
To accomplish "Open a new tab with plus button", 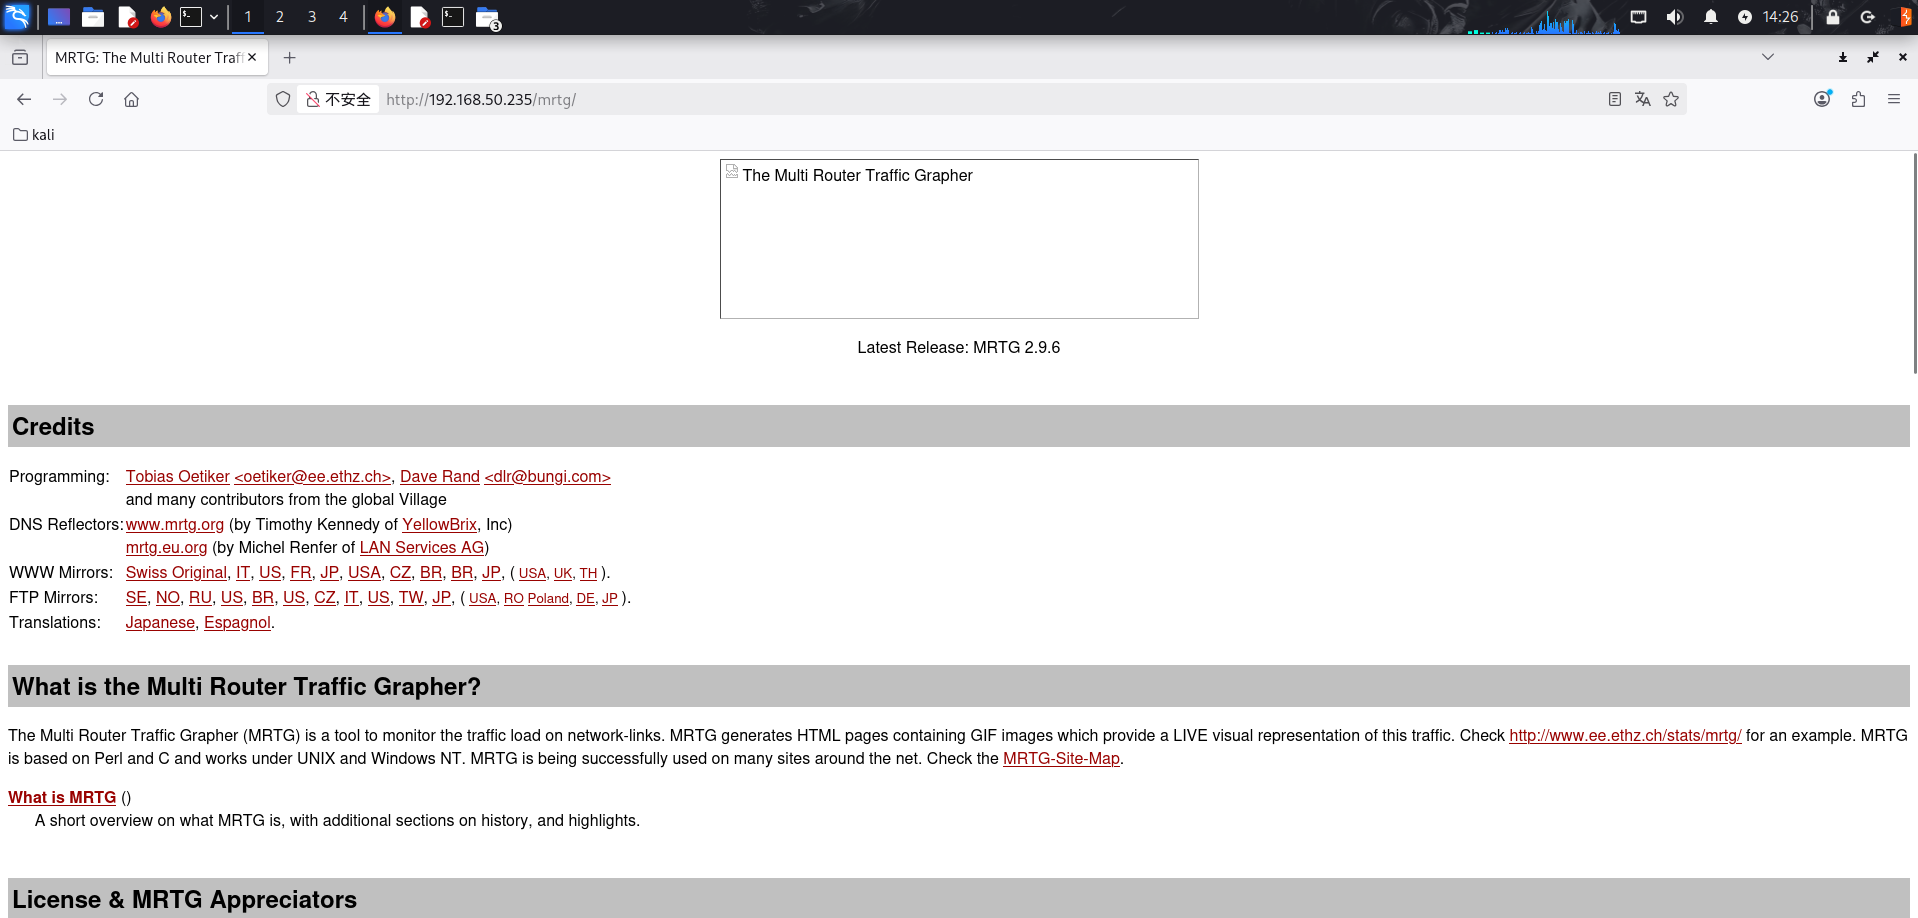I will [290, 58].
